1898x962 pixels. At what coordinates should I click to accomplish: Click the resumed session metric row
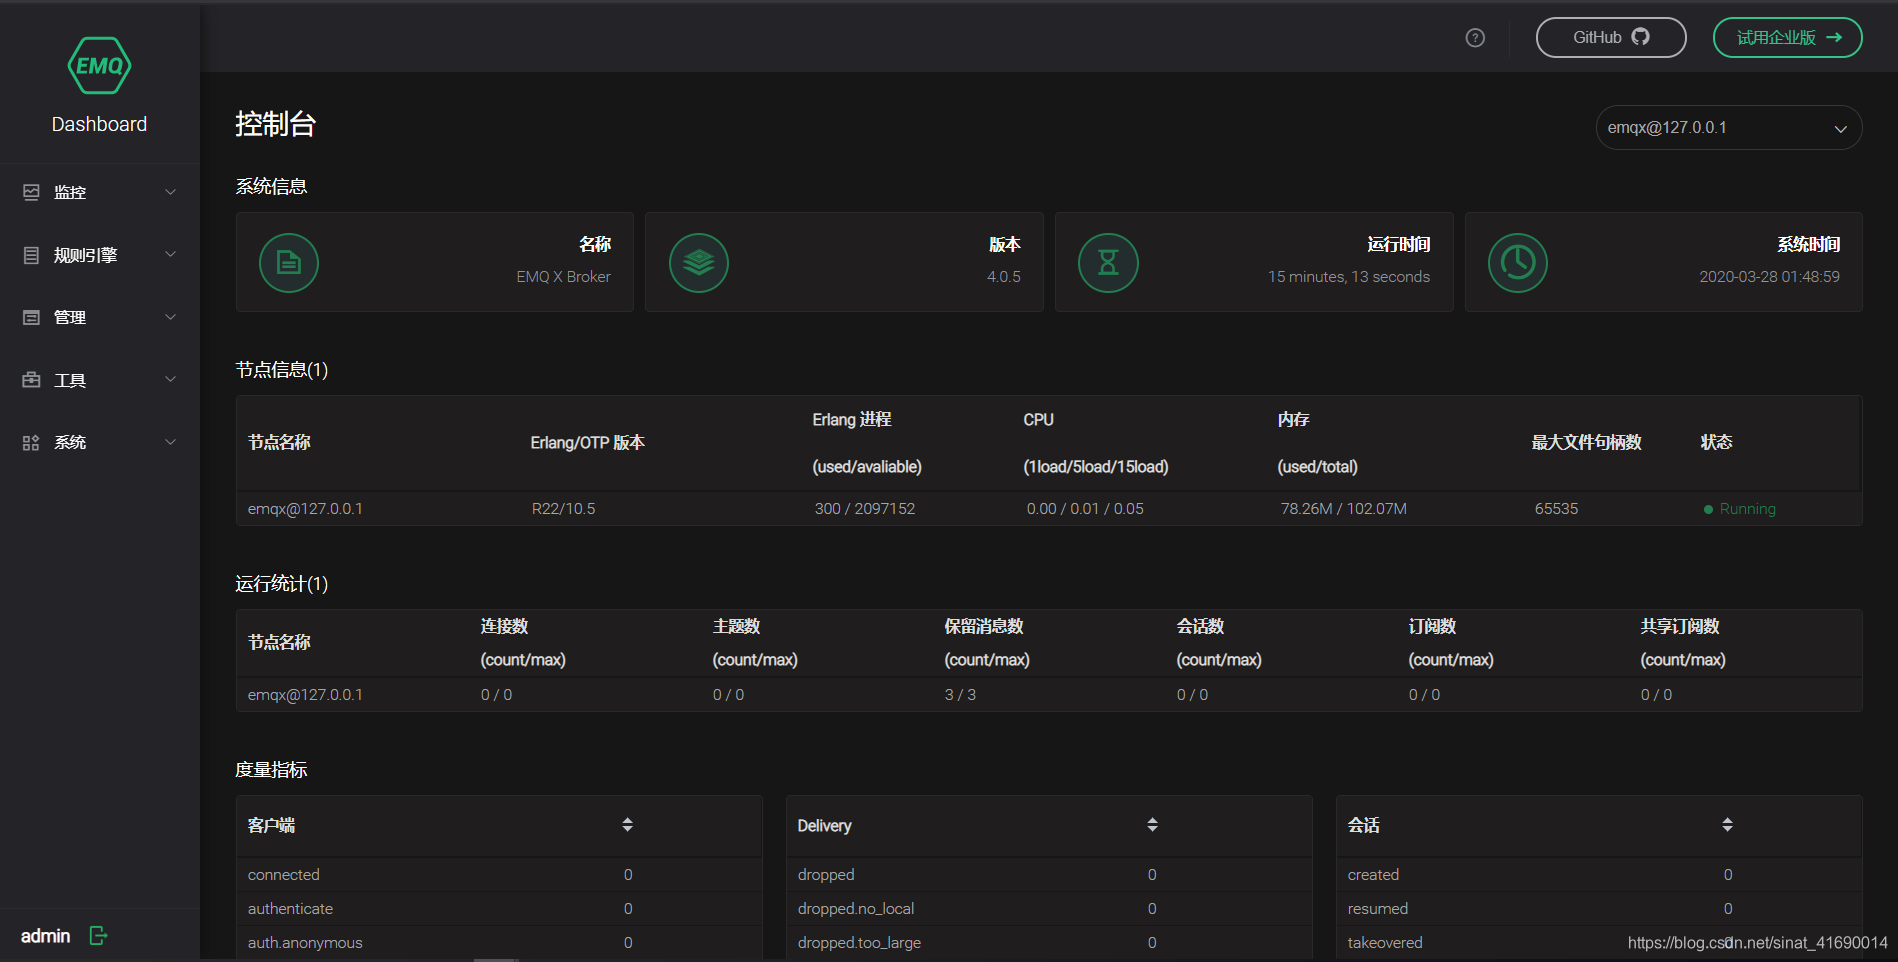[1599, 909]
